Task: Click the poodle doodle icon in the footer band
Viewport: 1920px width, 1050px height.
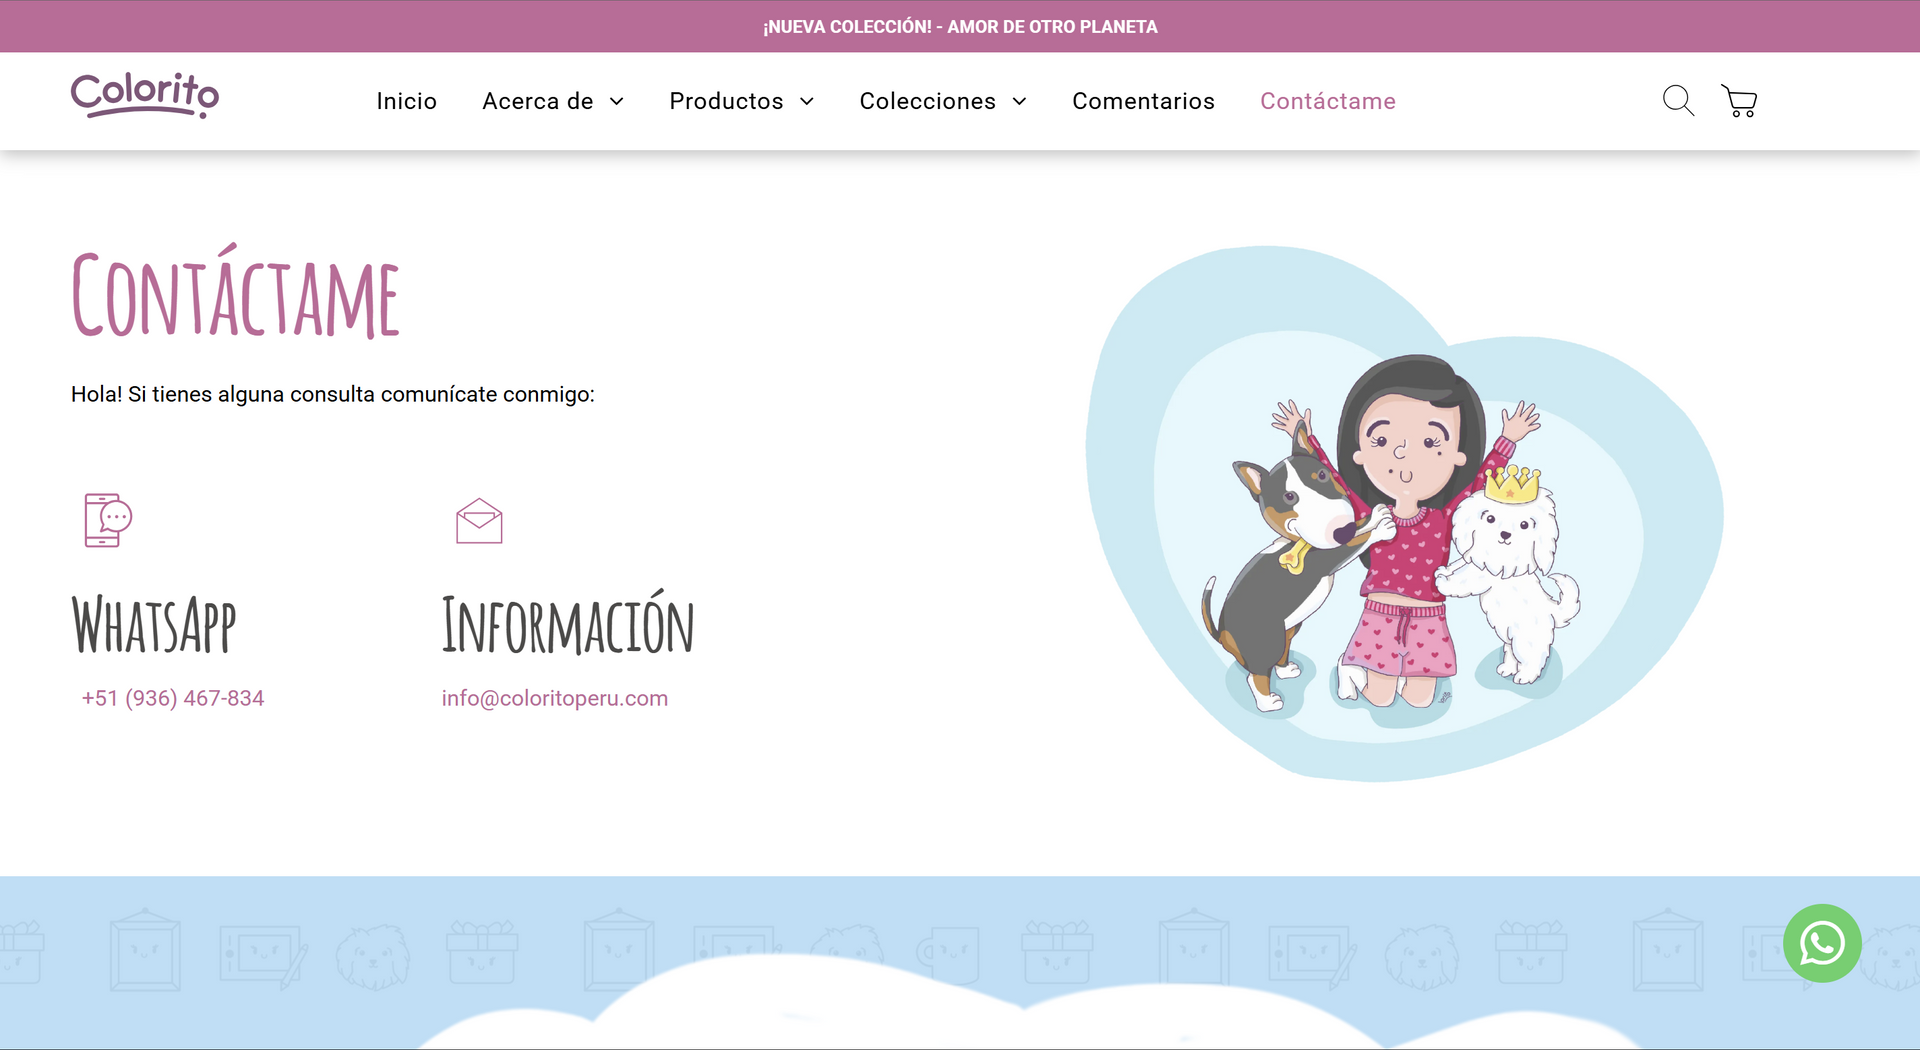Action: coord(374,954)
